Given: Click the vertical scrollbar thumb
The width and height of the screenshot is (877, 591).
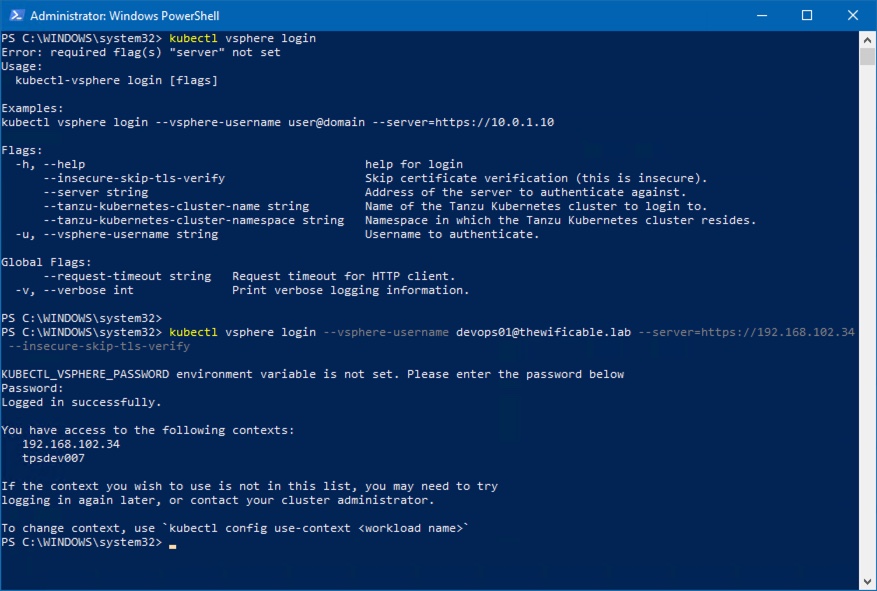Looking at the screenshot, I should click(x=868, y=56).
